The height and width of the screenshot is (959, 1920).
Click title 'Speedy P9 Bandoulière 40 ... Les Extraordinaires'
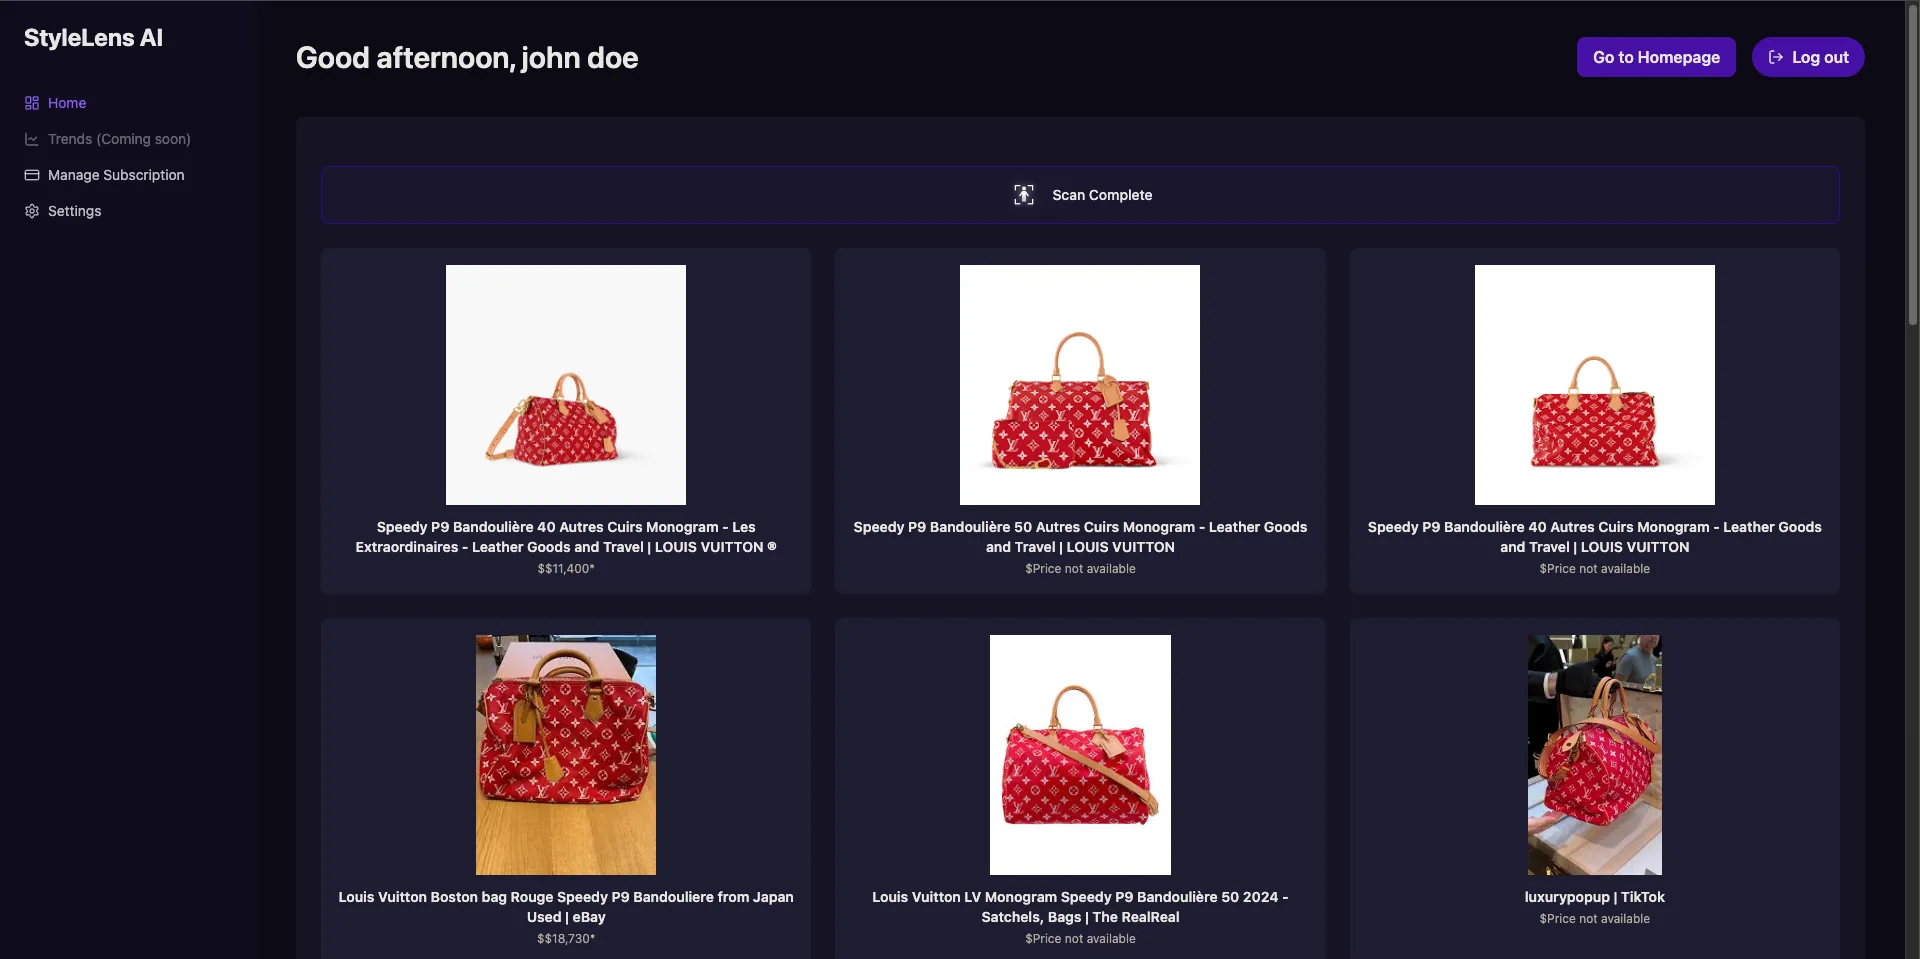pyautogui.click(x=566, y=537)
